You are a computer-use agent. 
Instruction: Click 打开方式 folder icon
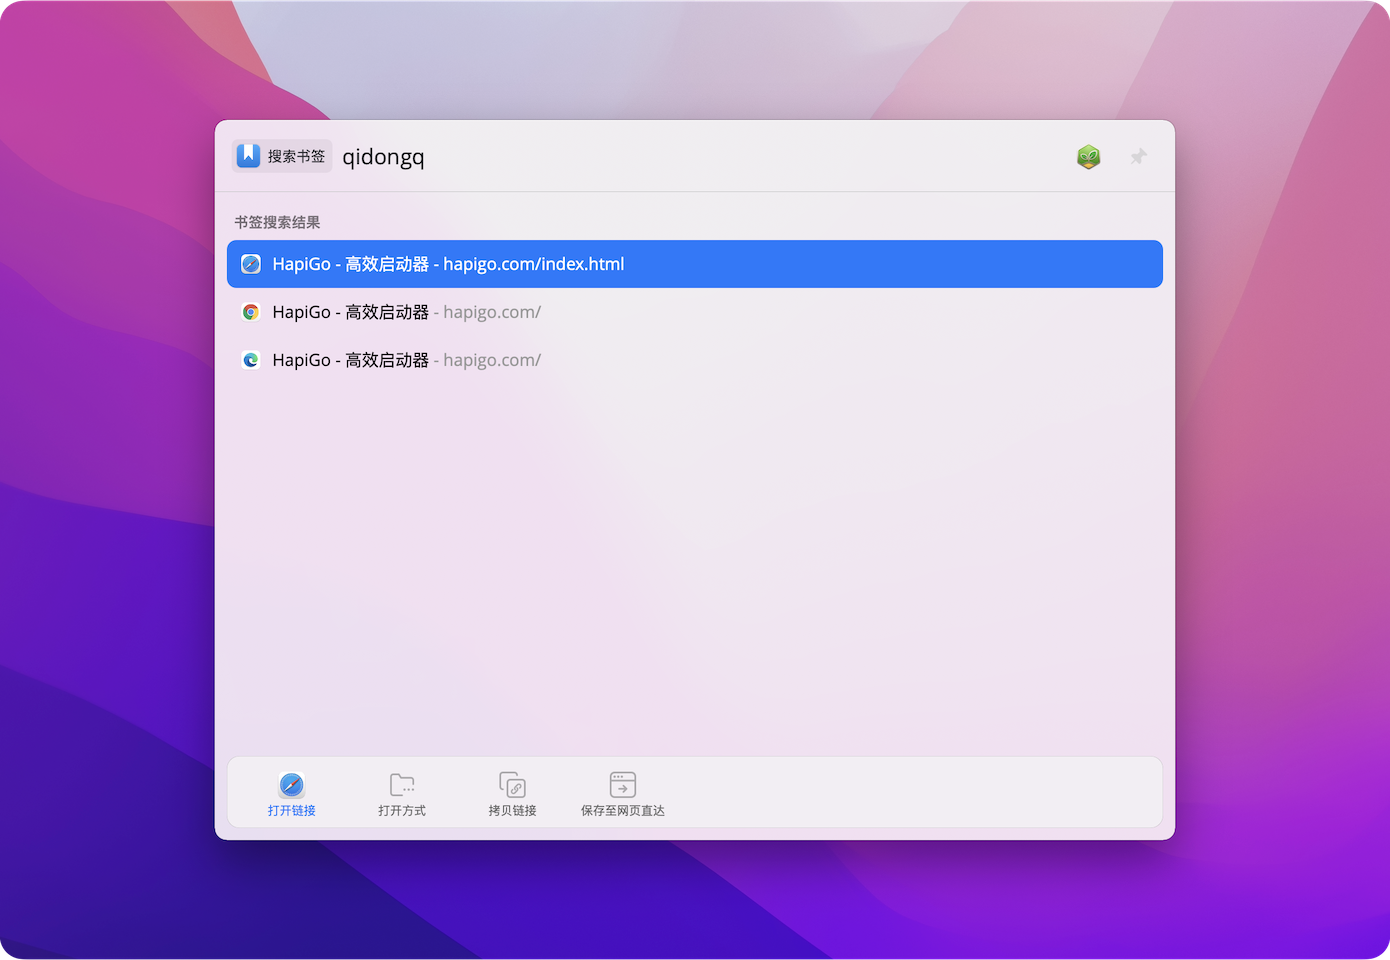(x=402, y=785)
